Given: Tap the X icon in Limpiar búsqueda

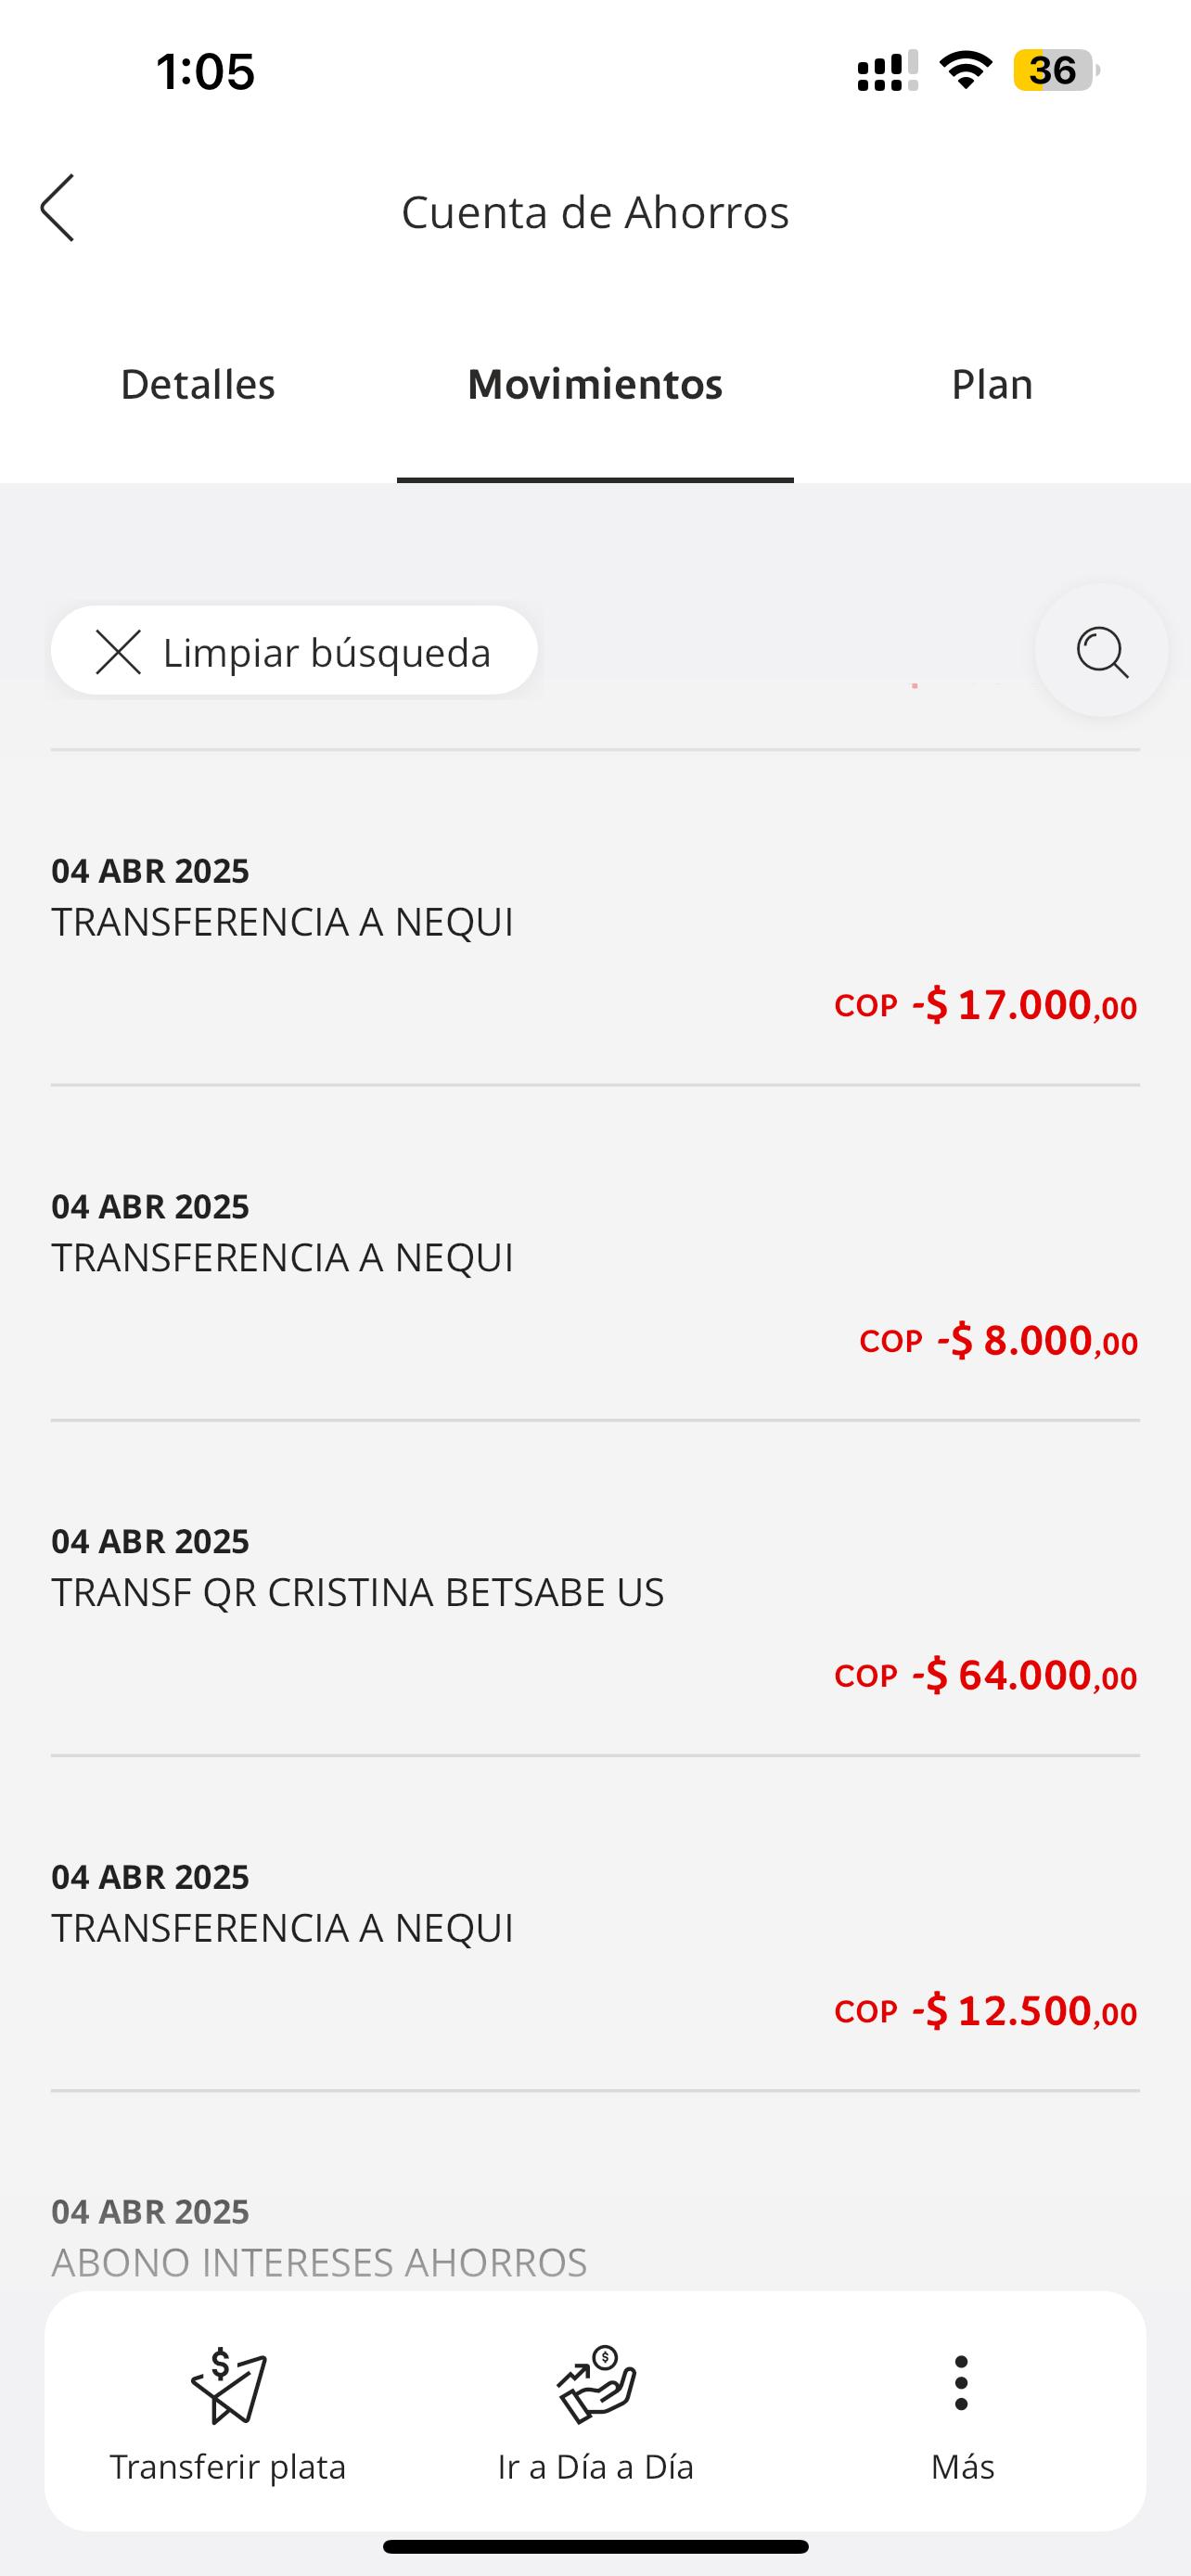Looking at the screenshot, I should pyautogui.click(x=118, y=652).
